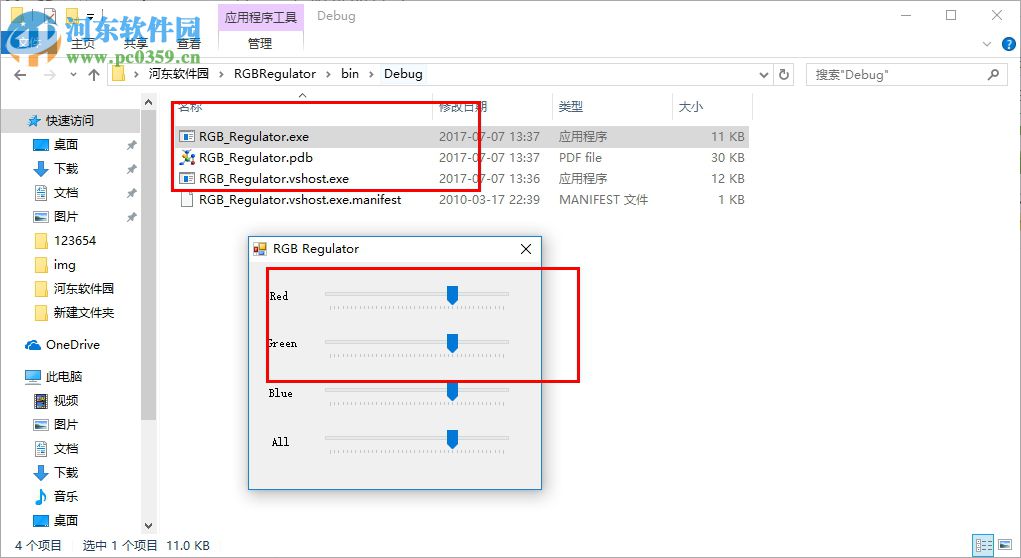
Task: Select This PC 此电脑 in navigation pane
Action: 53,376
